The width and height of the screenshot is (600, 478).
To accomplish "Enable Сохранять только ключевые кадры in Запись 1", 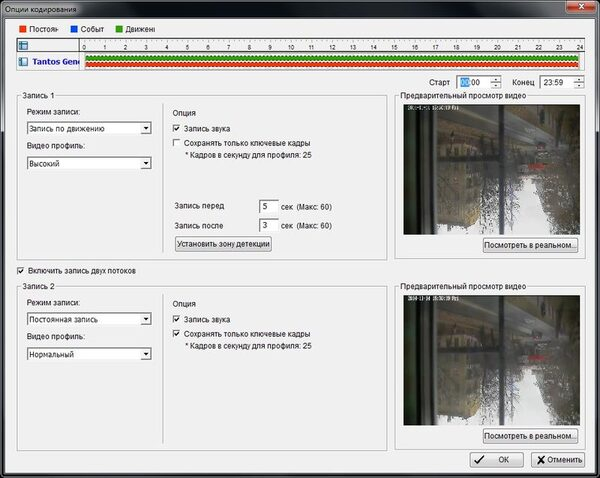I will point(176,143).
